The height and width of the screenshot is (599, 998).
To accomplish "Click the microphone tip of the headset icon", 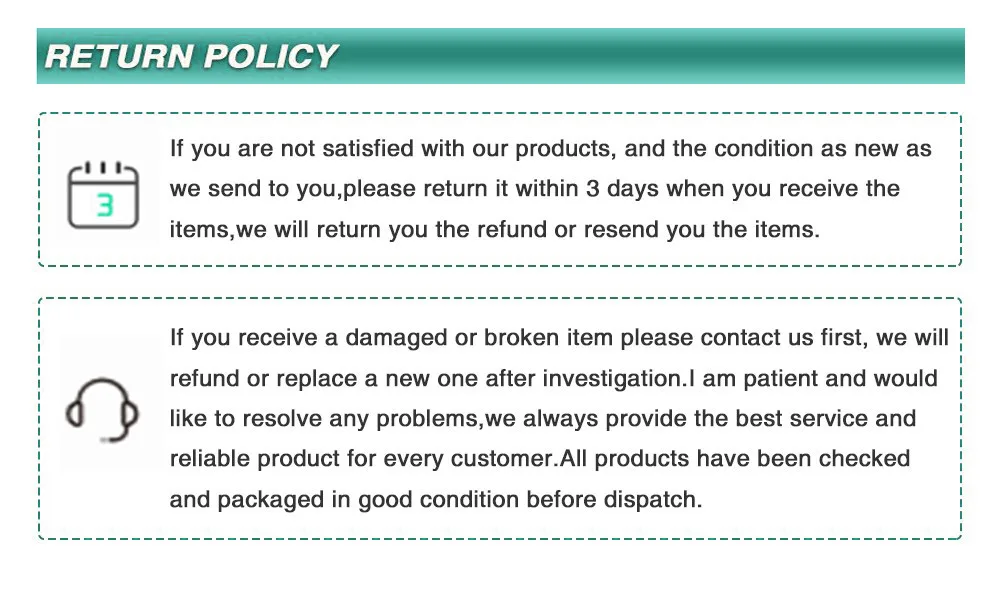I will pyautogui.click(x=108, y=439).
